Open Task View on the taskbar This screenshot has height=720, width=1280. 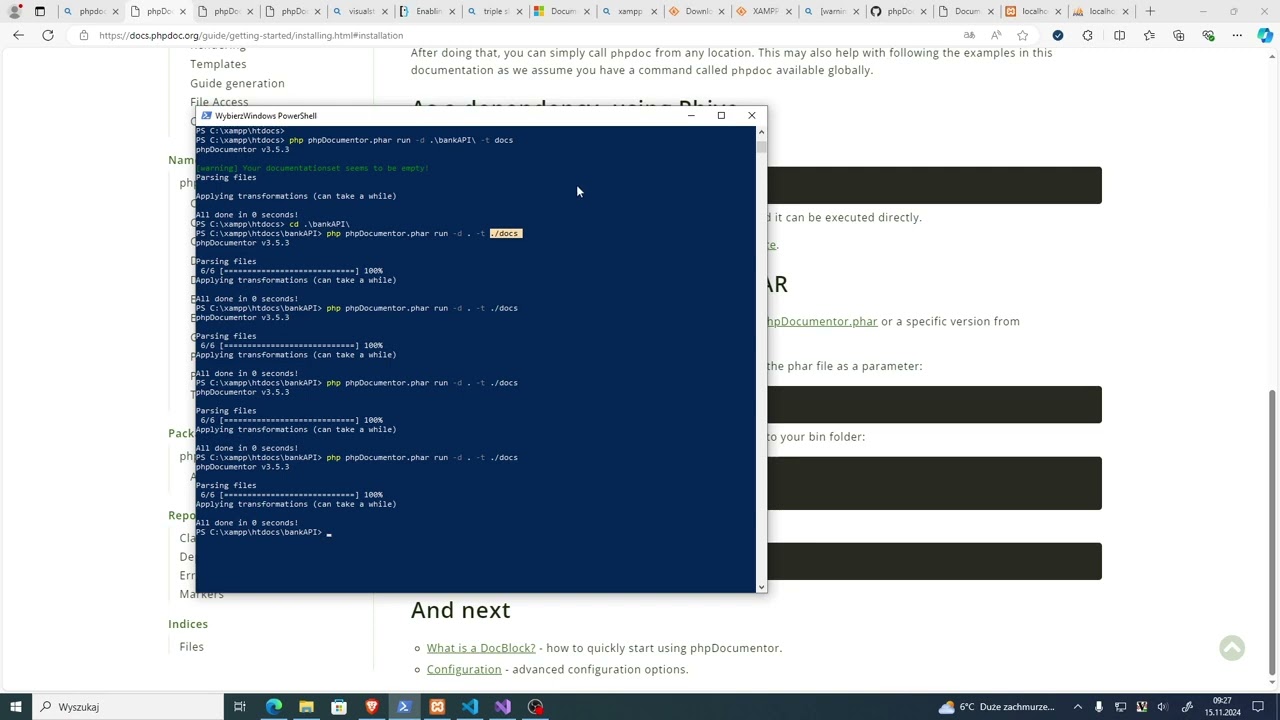tap(240, 707)
